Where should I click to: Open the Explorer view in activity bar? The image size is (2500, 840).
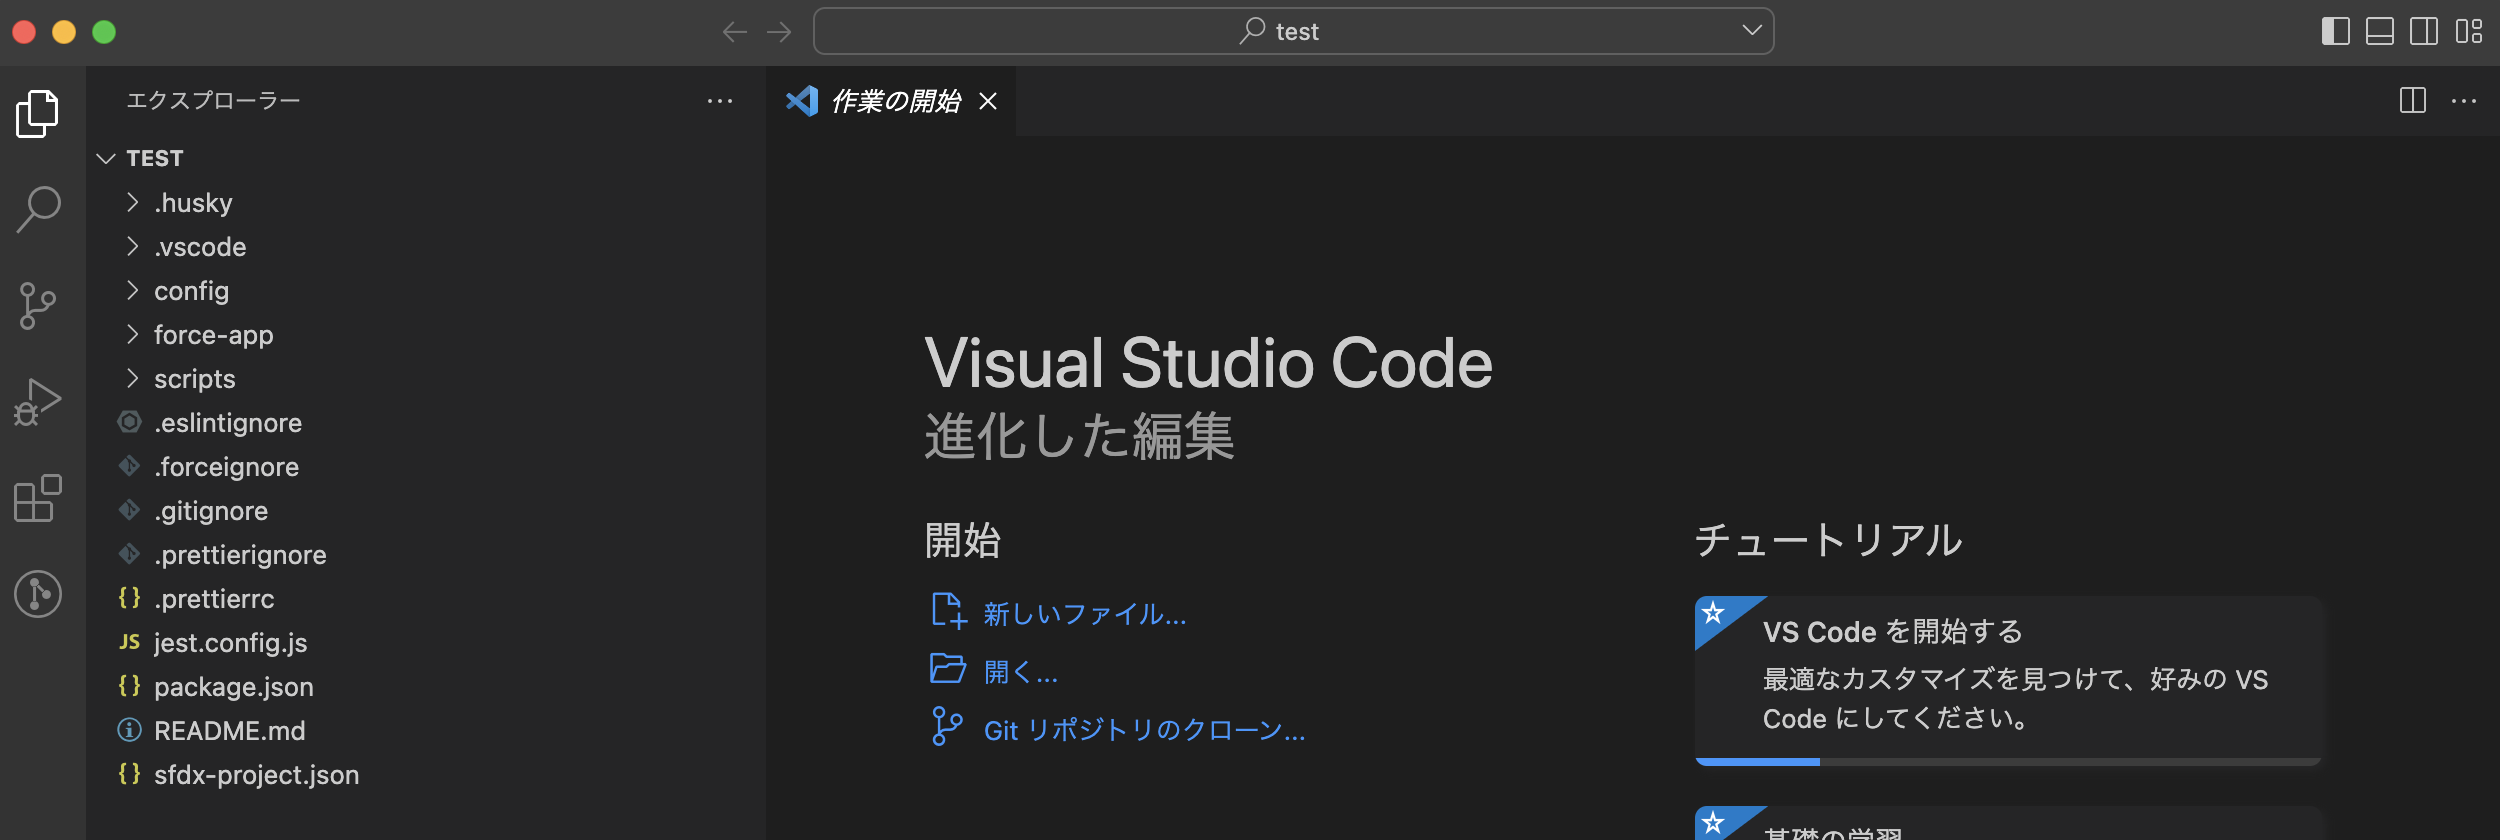pos(38,113)
